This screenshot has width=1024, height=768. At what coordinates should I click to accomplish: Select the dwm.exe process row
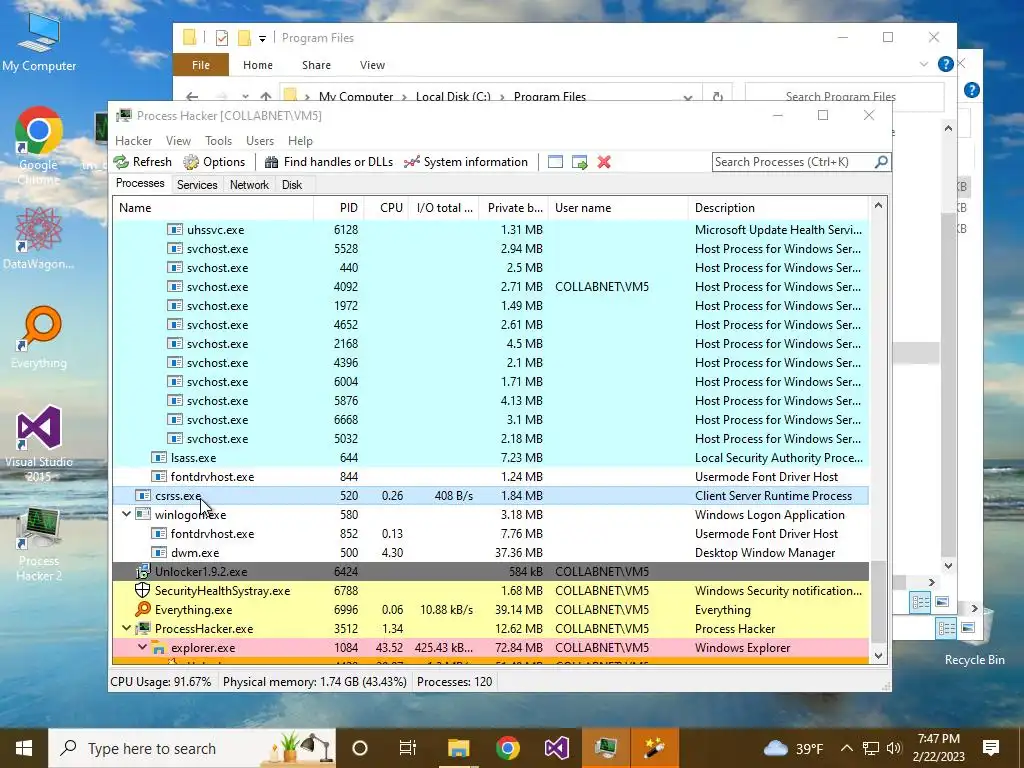click(x=490, y=552)
